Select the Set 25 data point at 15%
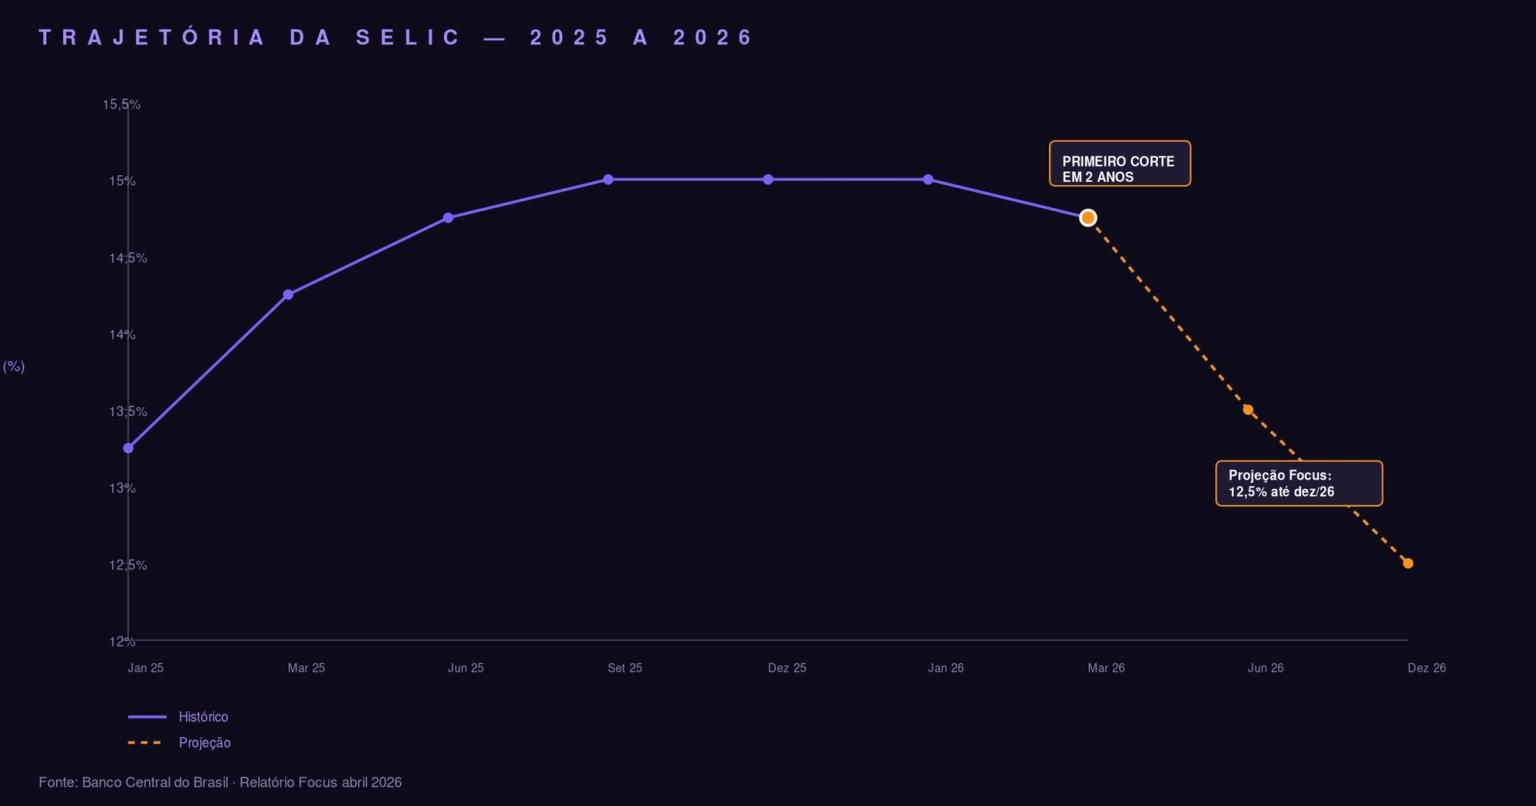Viewport: 1536px width, 806px height. [608, 180]
